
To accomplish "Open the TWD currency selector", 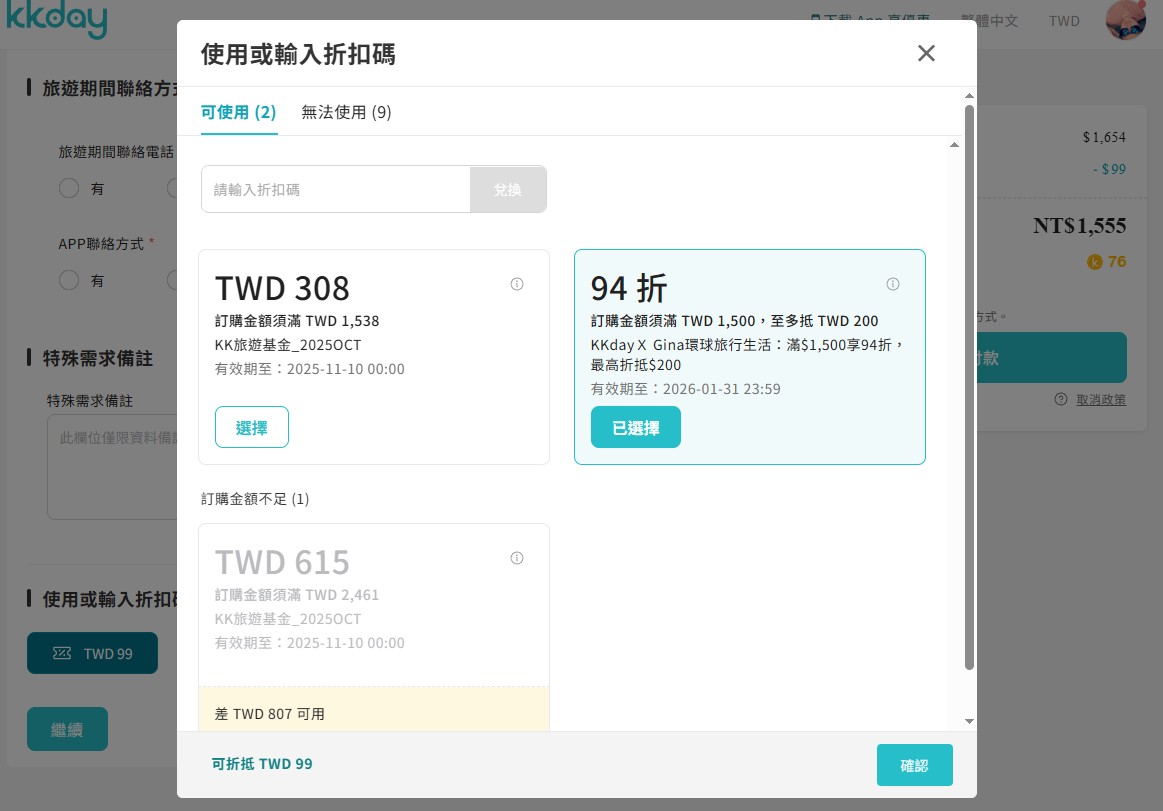I will (1063, 21).
